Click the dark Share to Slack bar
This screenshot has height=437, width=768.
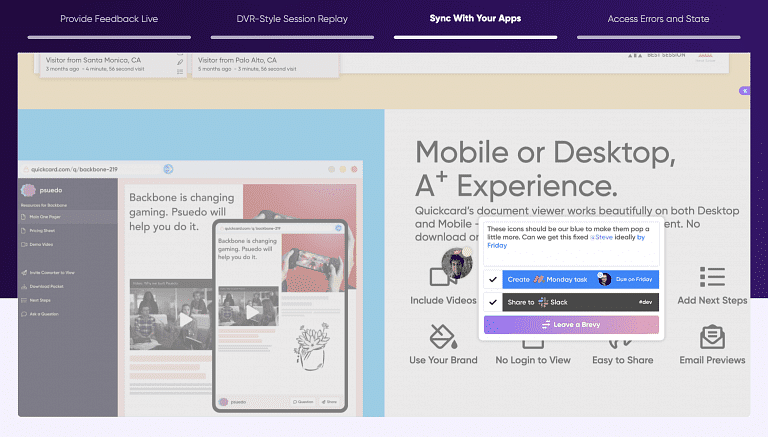click(580, 302)
